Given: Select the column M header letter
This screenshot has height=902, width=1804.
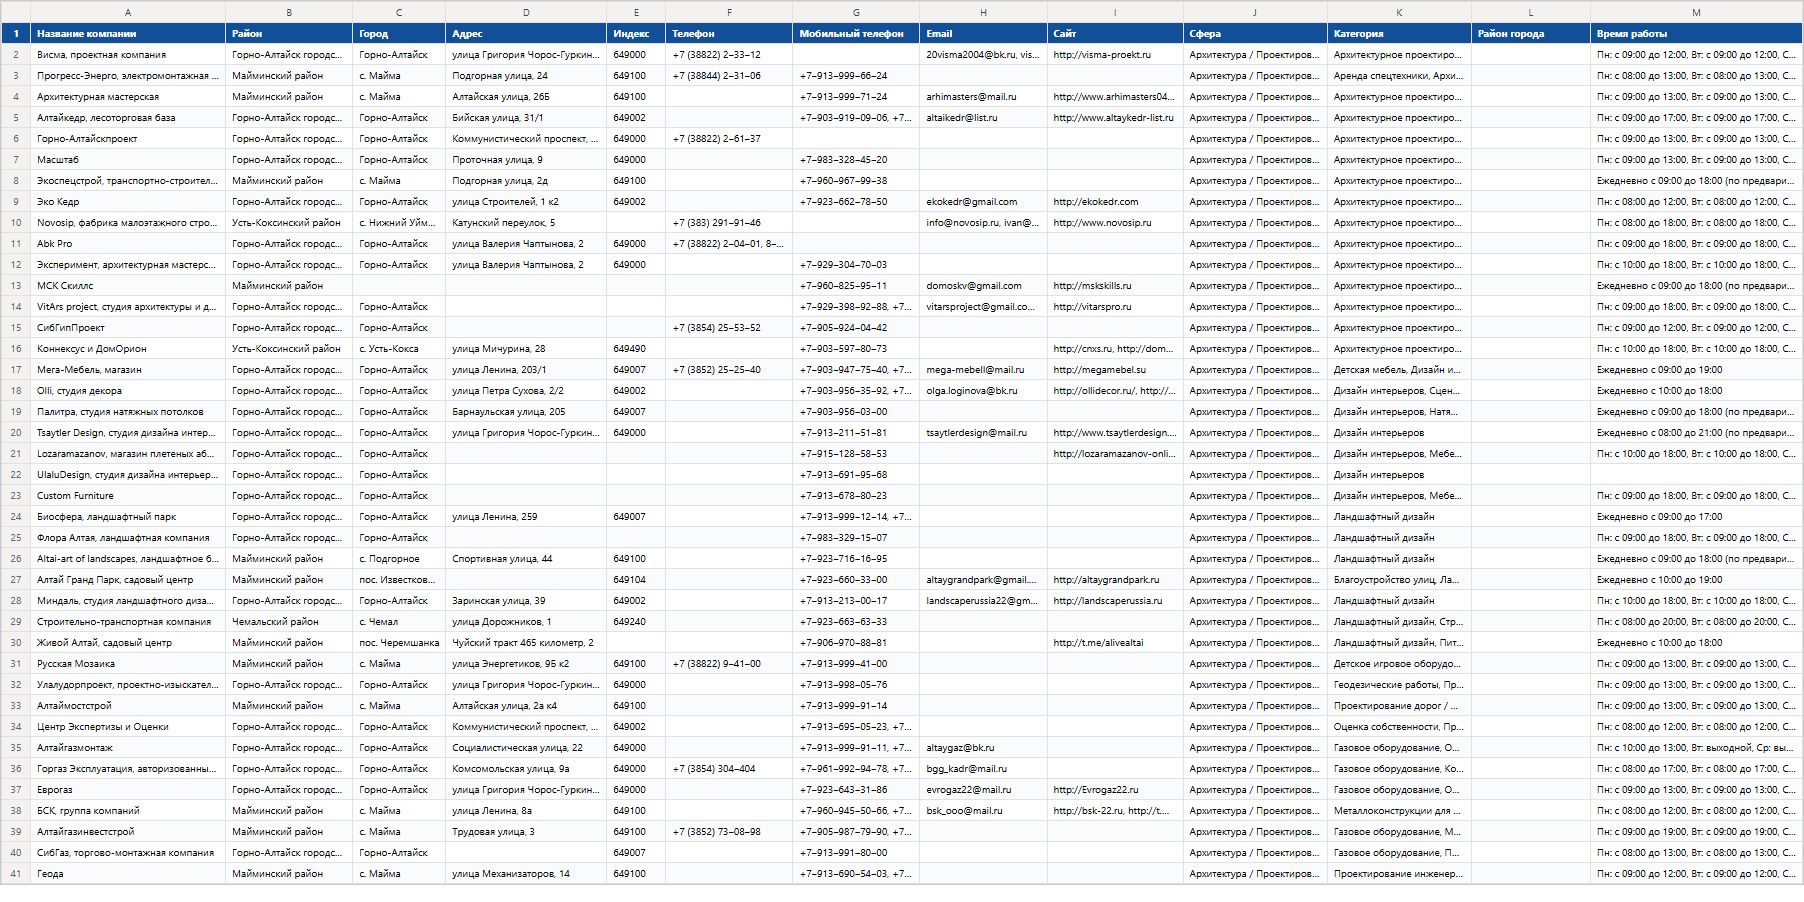Looking at the screenshot, I should (1696, 12).
